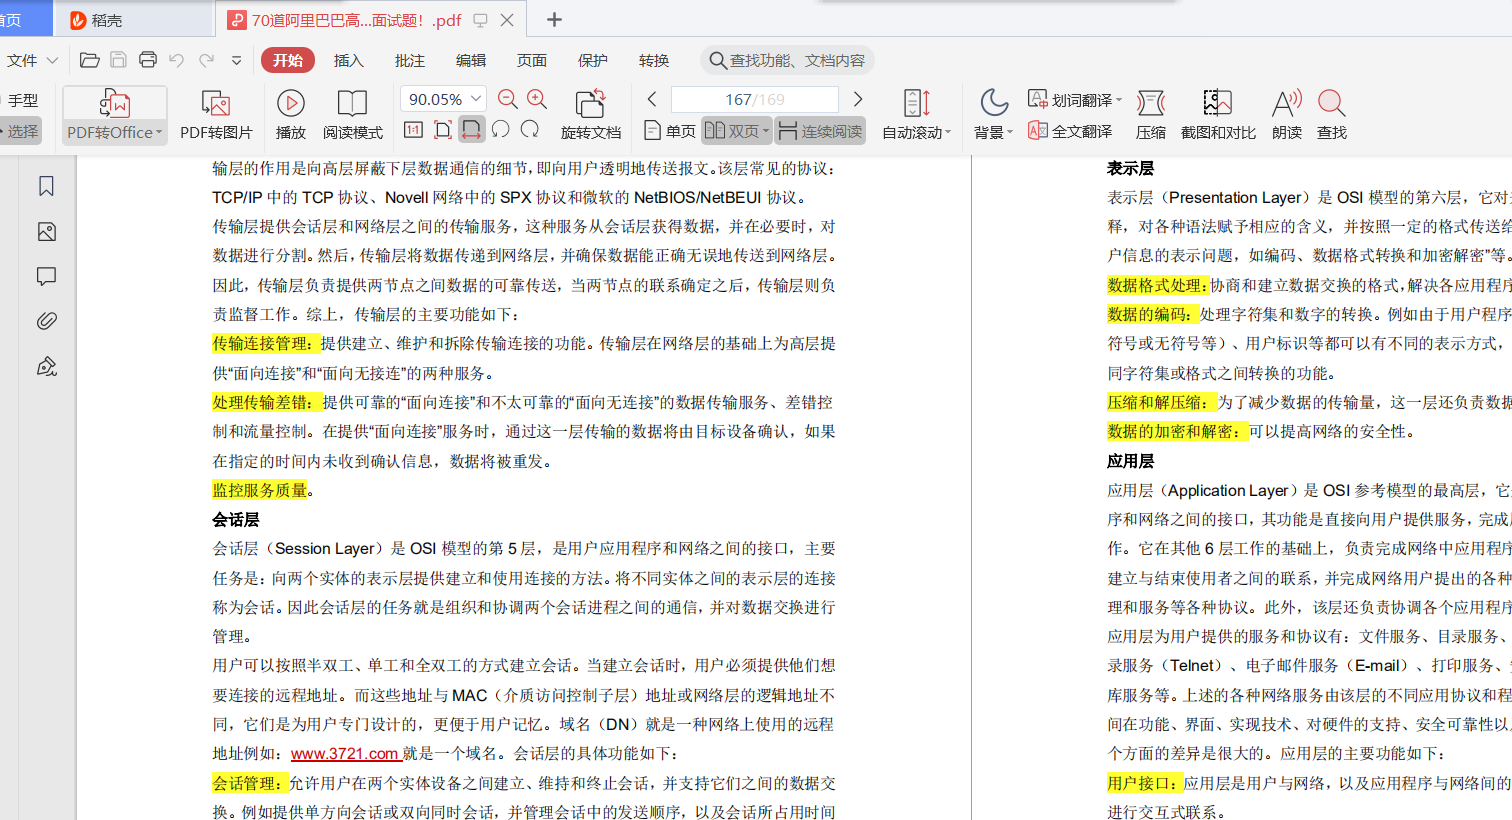This screenshot has width=1512, height=820.
Task: Click the attachments paperclip icon in sidebar
Action: 45,320
